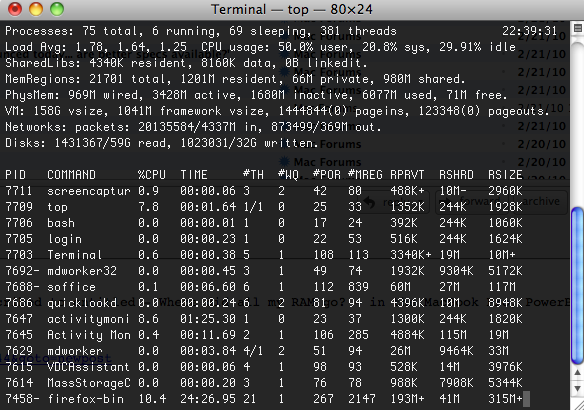Click the screencaptur process name
The width and height of the screenshot is (584, 410).
click(x=89, y=191)
